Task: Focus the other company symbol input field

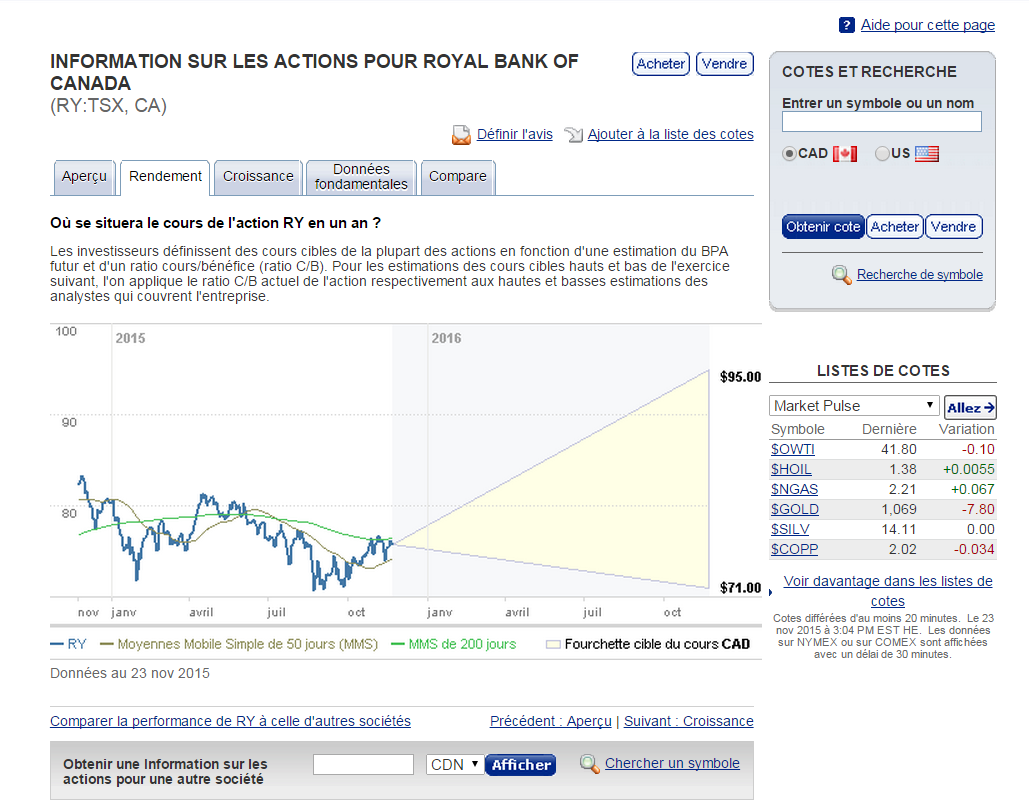Action: [363, 765]
